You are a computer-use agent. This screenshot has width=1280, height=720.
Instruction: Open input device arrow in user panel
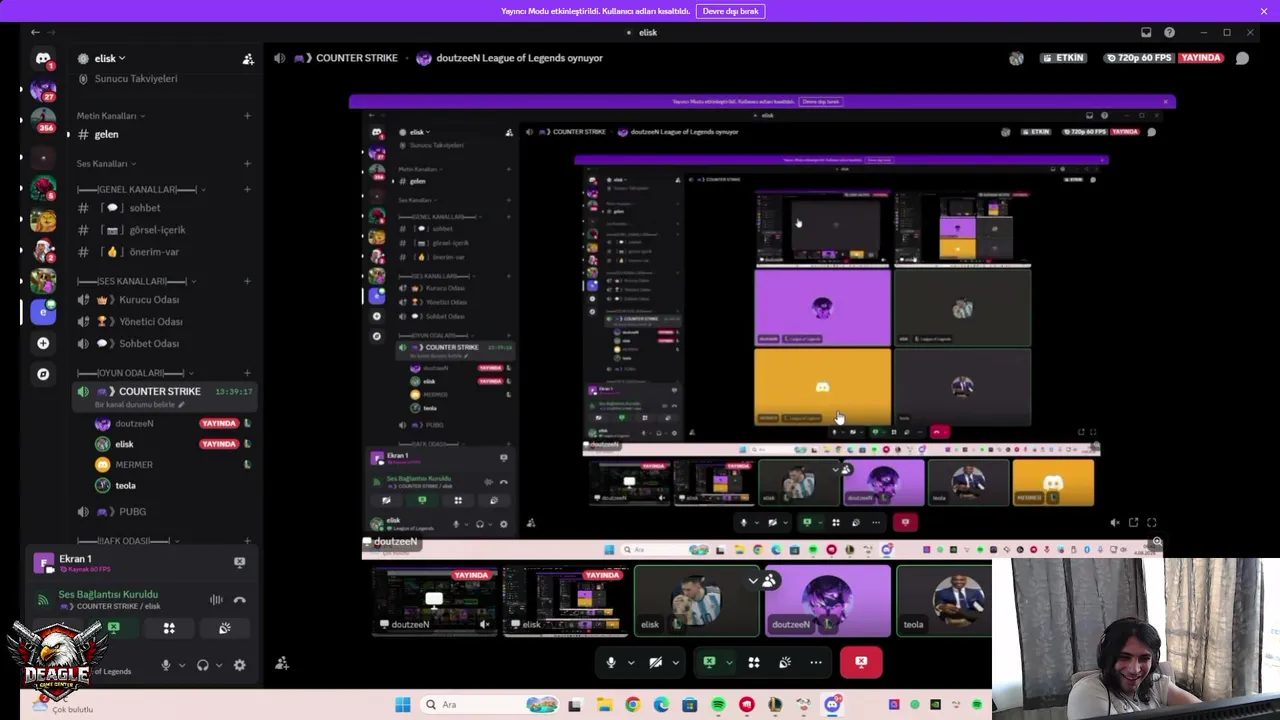tap(181, 665)
